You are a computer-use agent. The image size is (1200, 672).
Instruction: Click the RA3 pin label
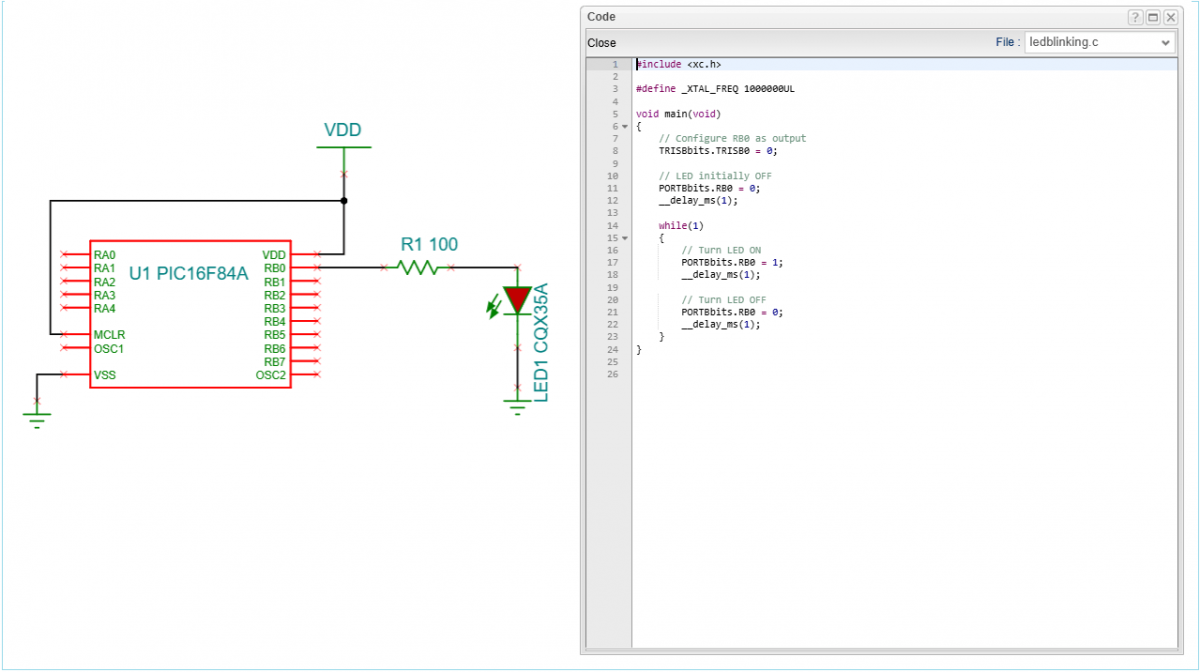point(104,295)
